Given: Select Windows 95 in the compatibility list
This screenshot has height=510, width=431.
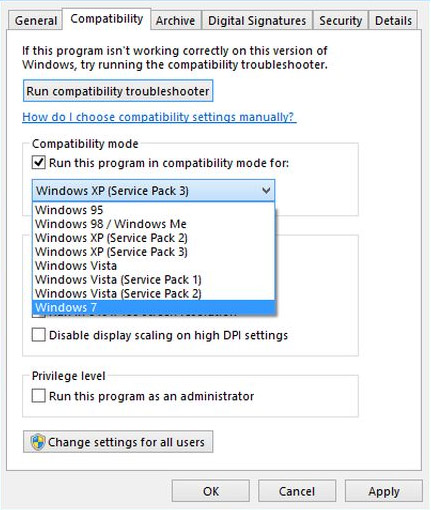Looking at the screenshot, I should tap(154, 210).
